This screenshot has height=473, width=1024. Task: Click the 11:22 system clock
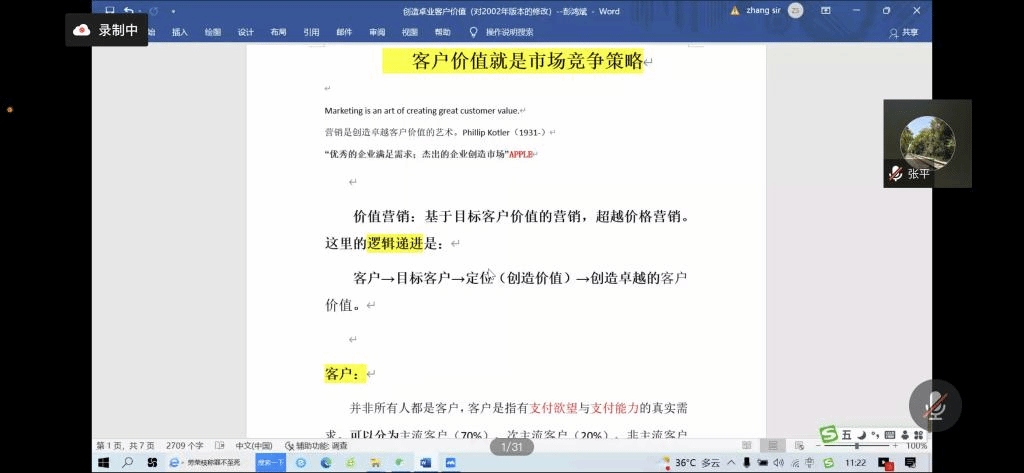pyautogui.click(x=855, y=463)
